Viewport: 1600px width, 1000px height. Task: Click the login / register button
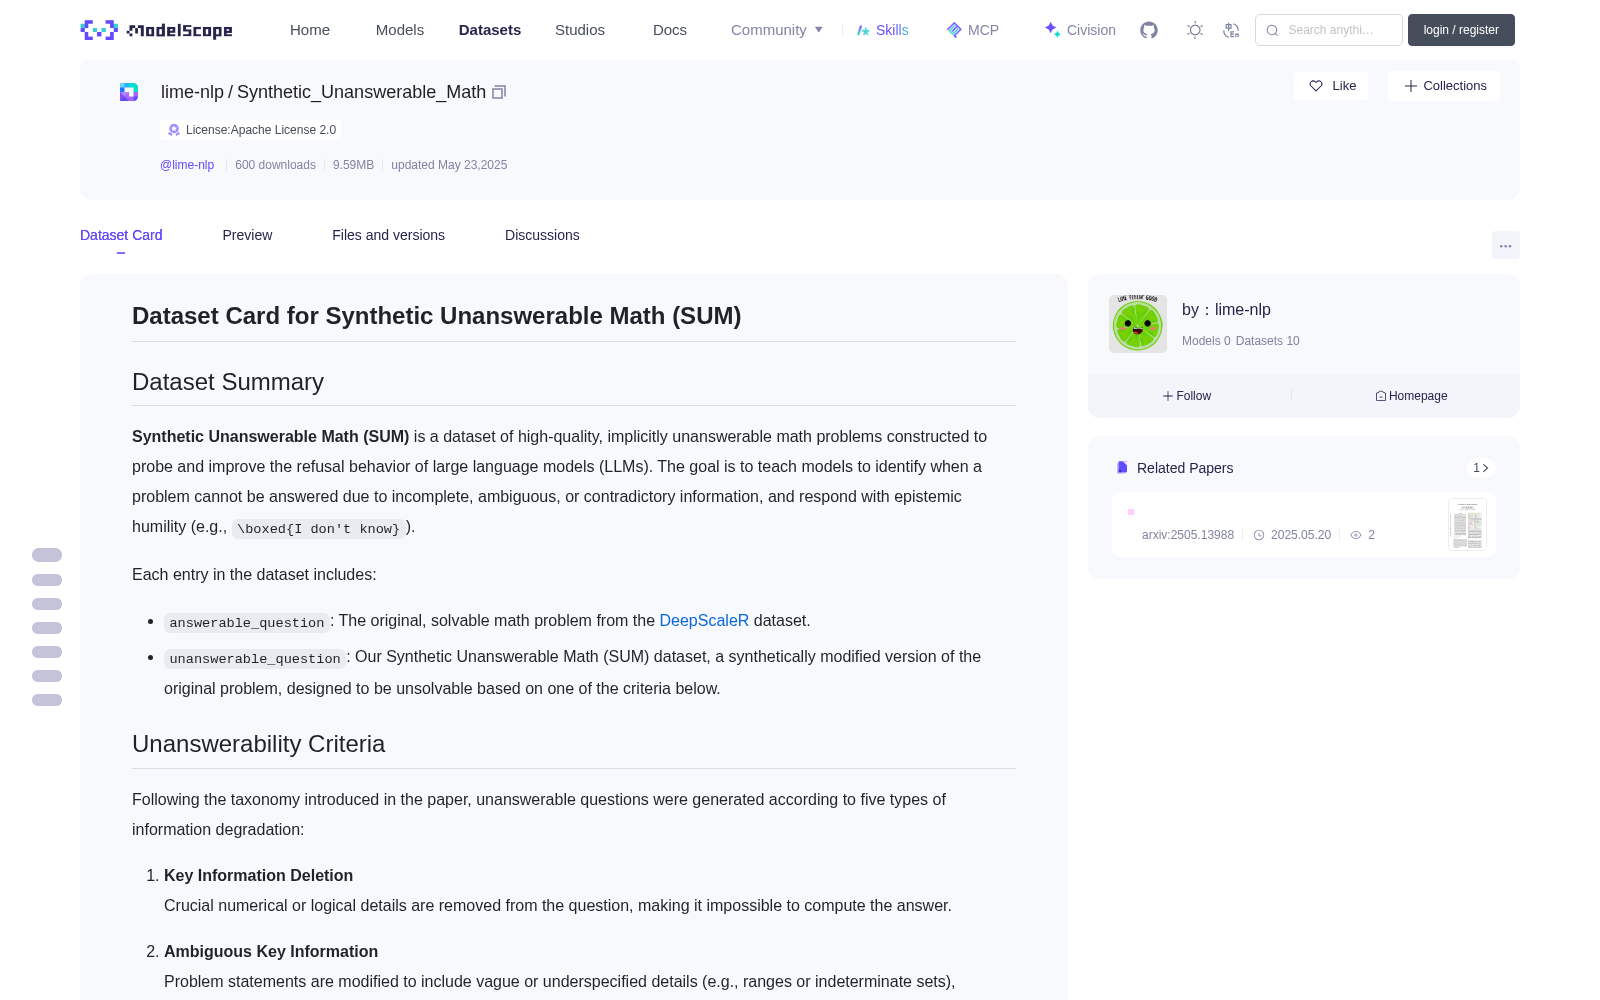pos(1461,30)
